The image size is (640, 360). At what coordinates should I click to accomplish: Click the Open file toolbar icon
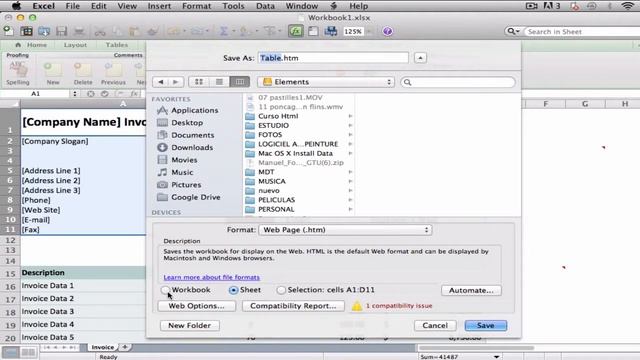point(44,31)
